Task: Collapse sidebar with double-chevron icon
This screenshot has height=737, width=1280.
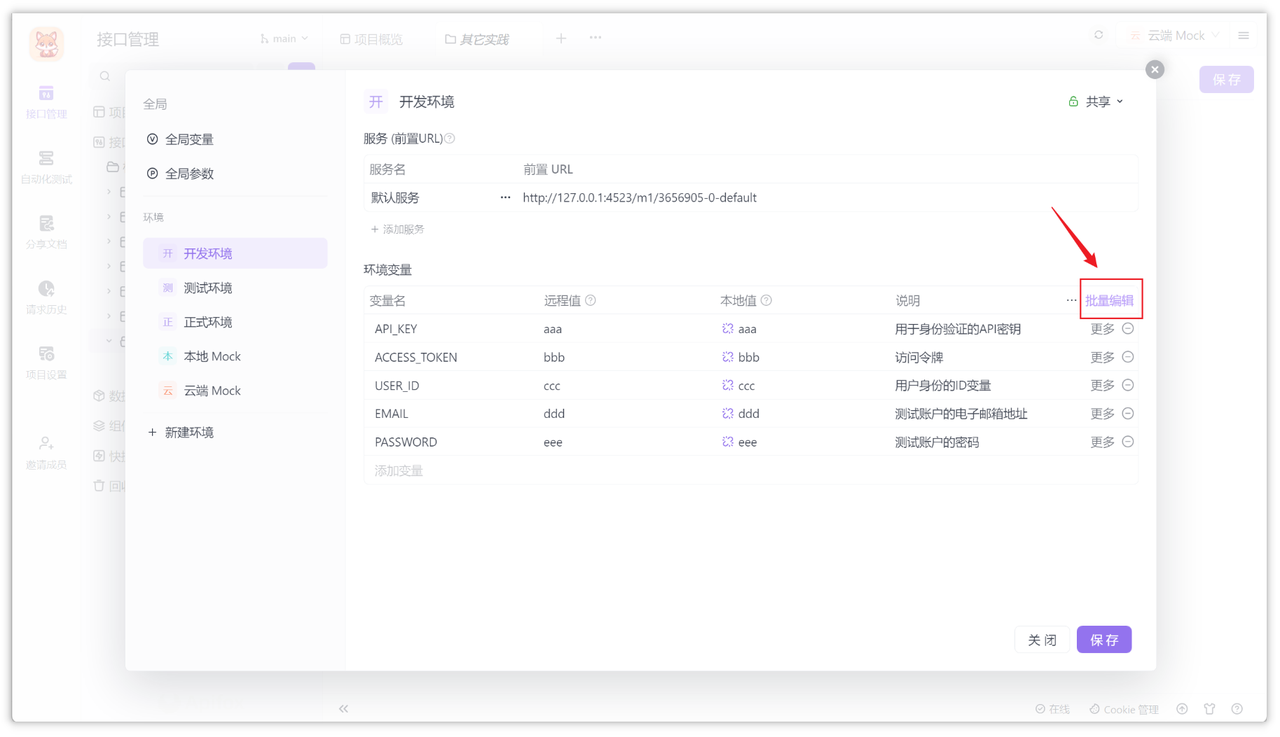Action: tap(343, 709)
